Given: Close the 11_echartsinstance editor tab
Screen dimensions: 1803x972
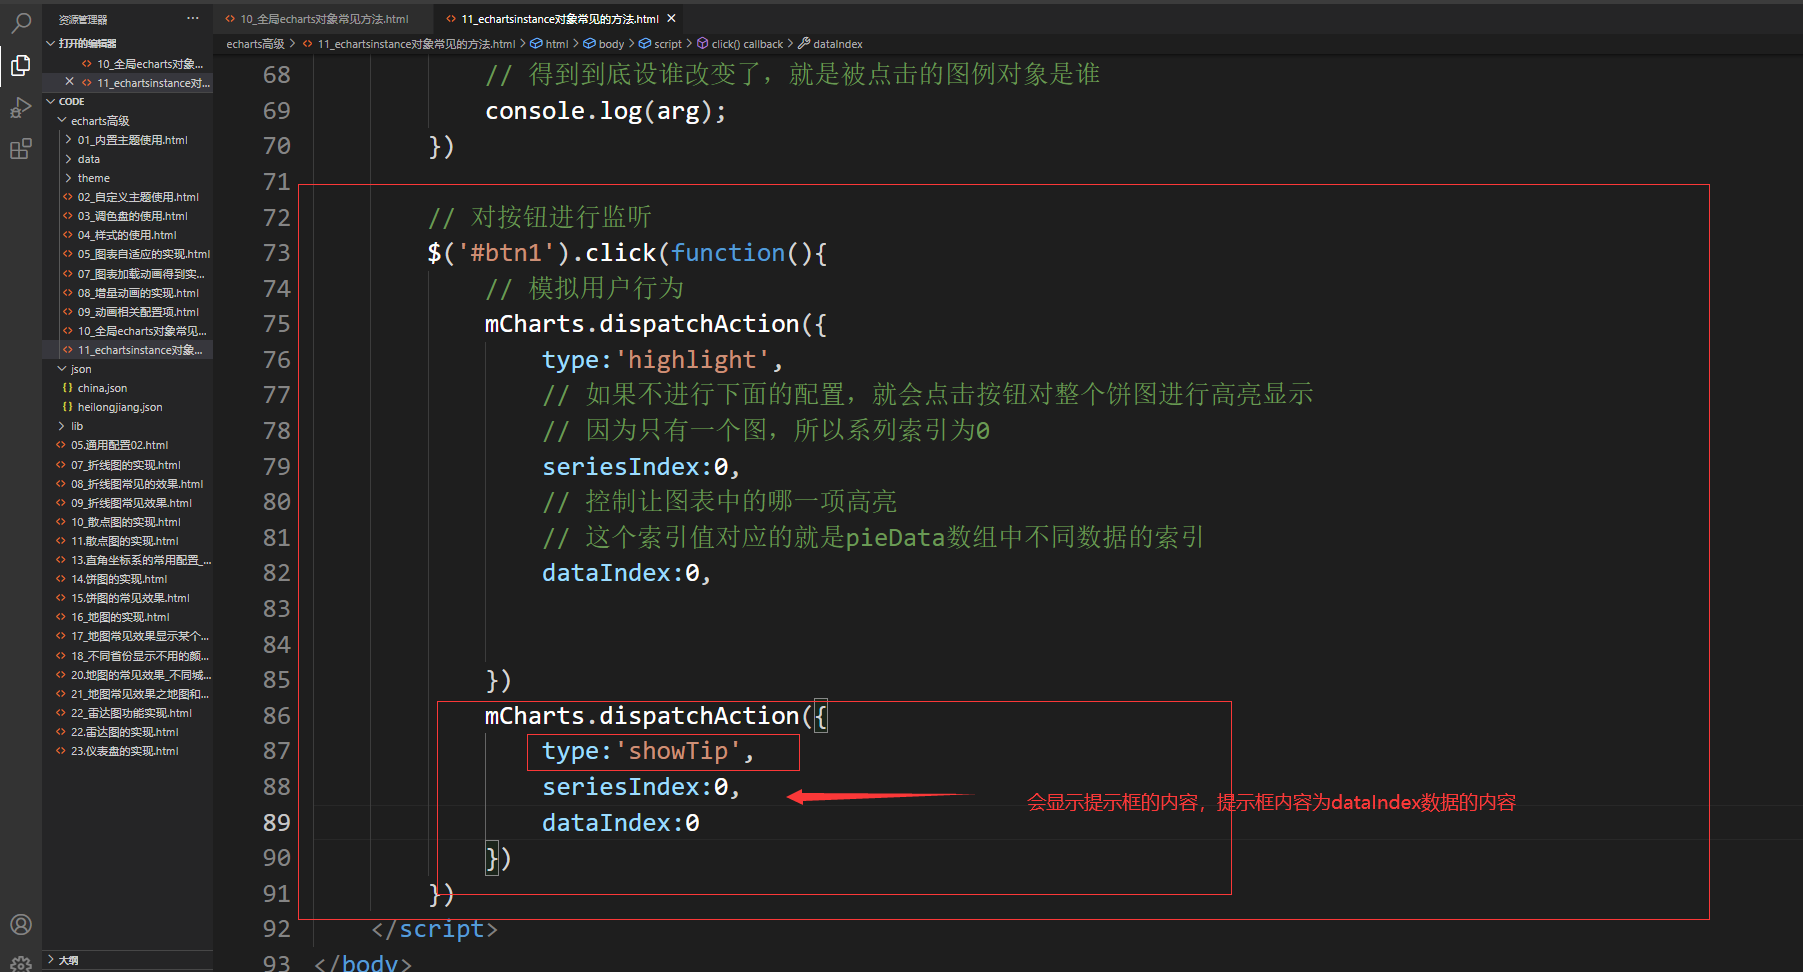Looking at the screenshot, I should click(x=671, y=18).
